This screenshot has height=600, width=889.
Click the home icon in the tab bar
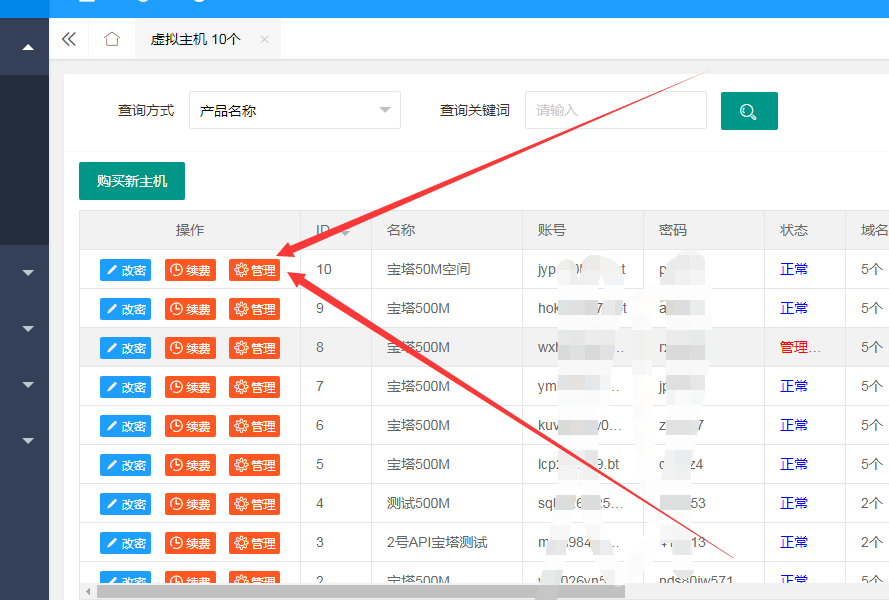tap(111, 38)
